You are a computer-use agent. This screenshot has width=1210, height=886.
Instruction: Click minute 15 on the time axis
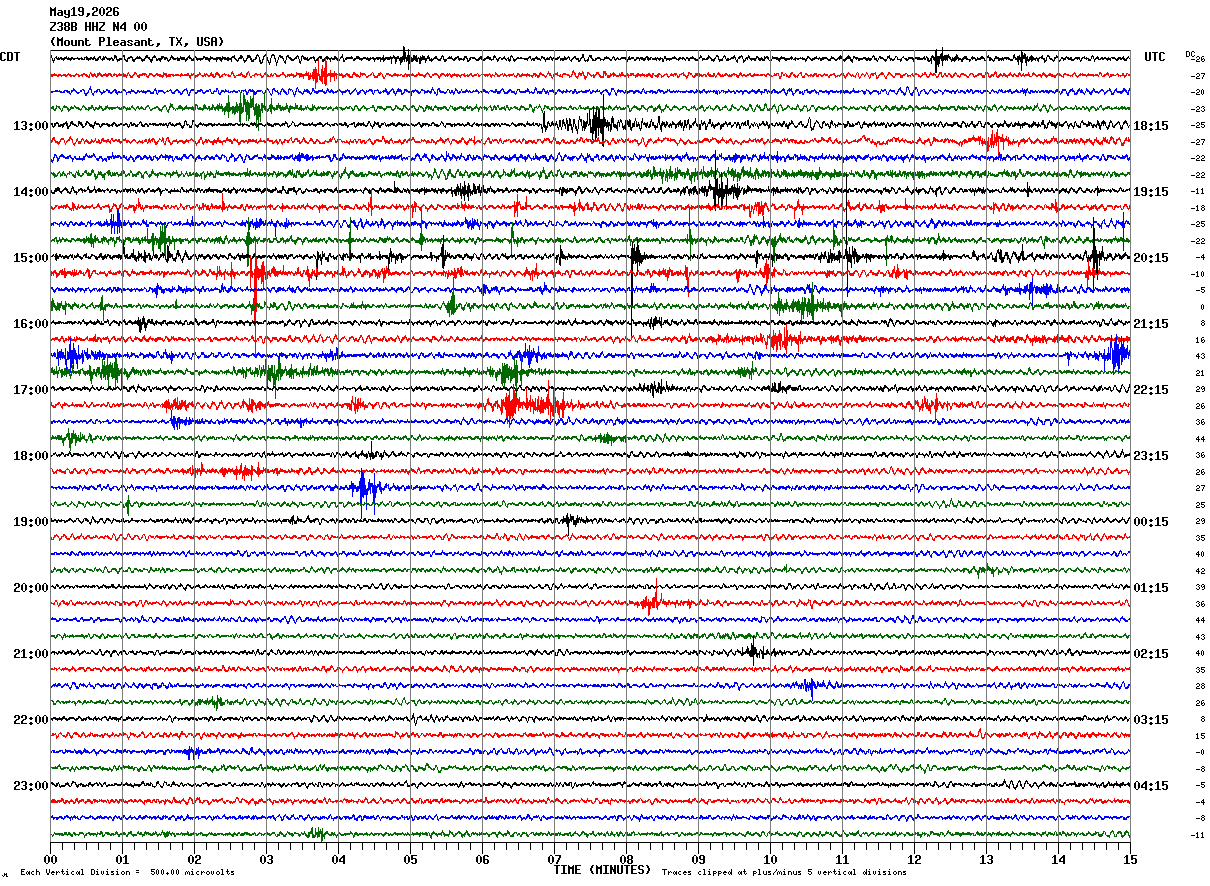pyautogui.click(x=1130, y=859)
